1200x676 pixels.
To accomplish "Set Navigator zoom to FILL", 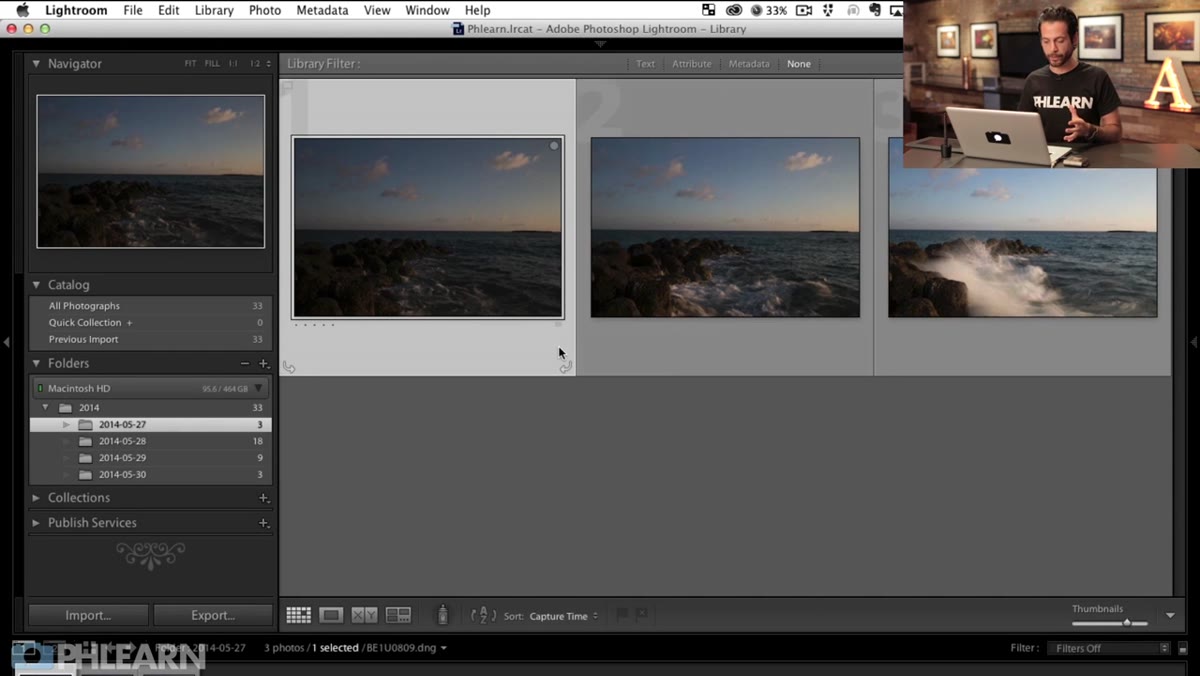I will pos(212,64).
